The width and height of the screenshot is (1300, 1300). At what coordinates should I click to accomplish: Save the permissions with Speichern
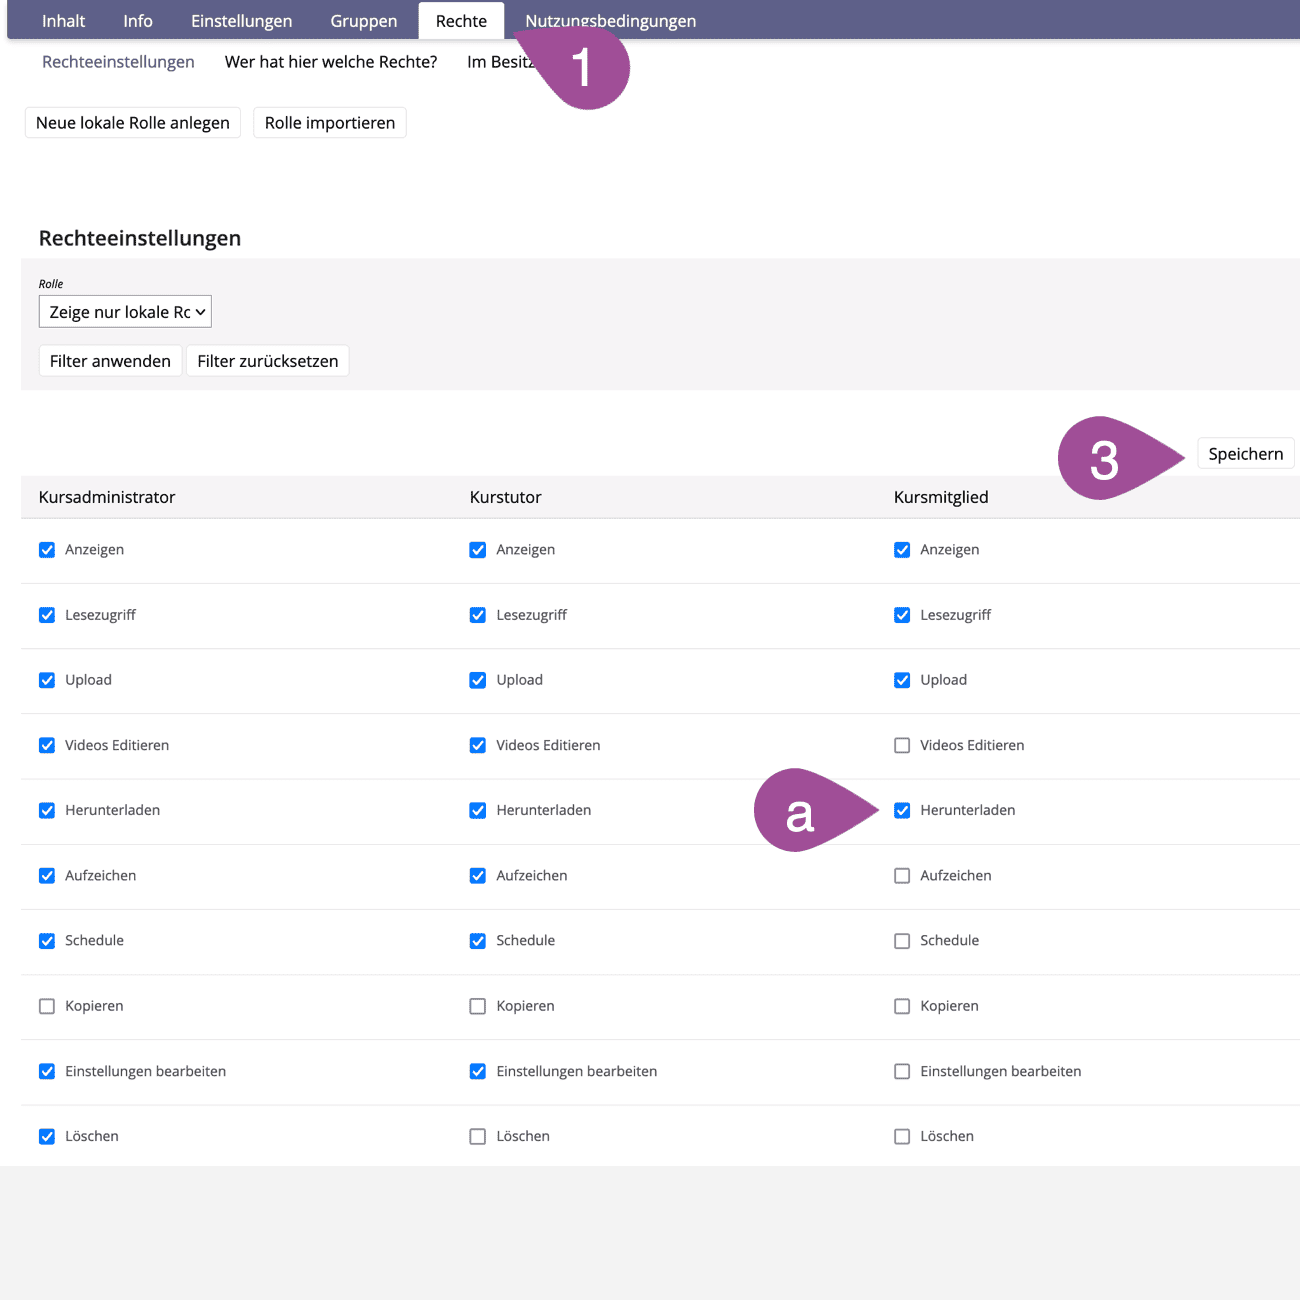coord(1245,454)
